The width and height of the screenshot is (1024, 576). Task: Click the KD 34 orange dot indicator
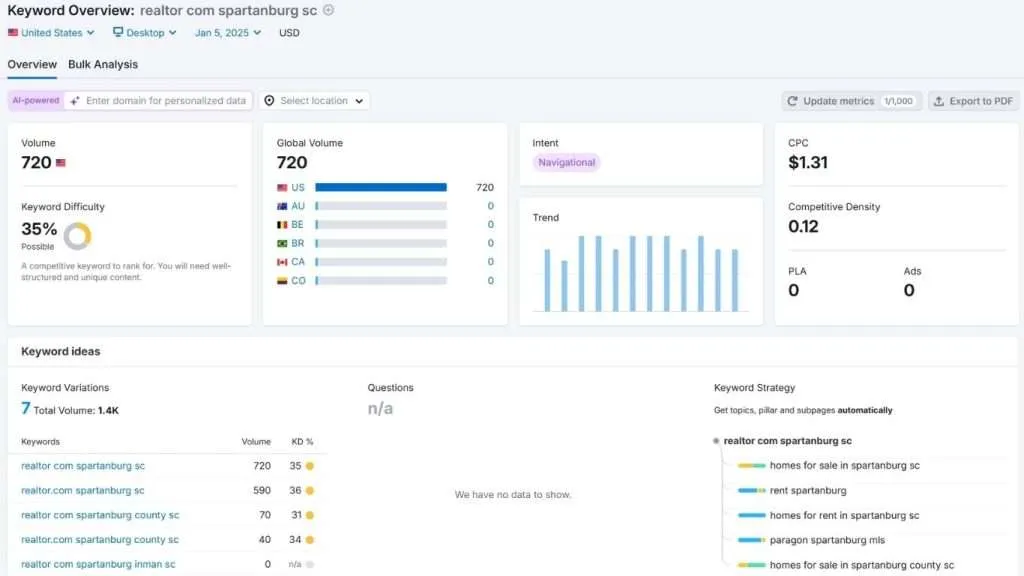pyautogui.click(x=310, y=540)
